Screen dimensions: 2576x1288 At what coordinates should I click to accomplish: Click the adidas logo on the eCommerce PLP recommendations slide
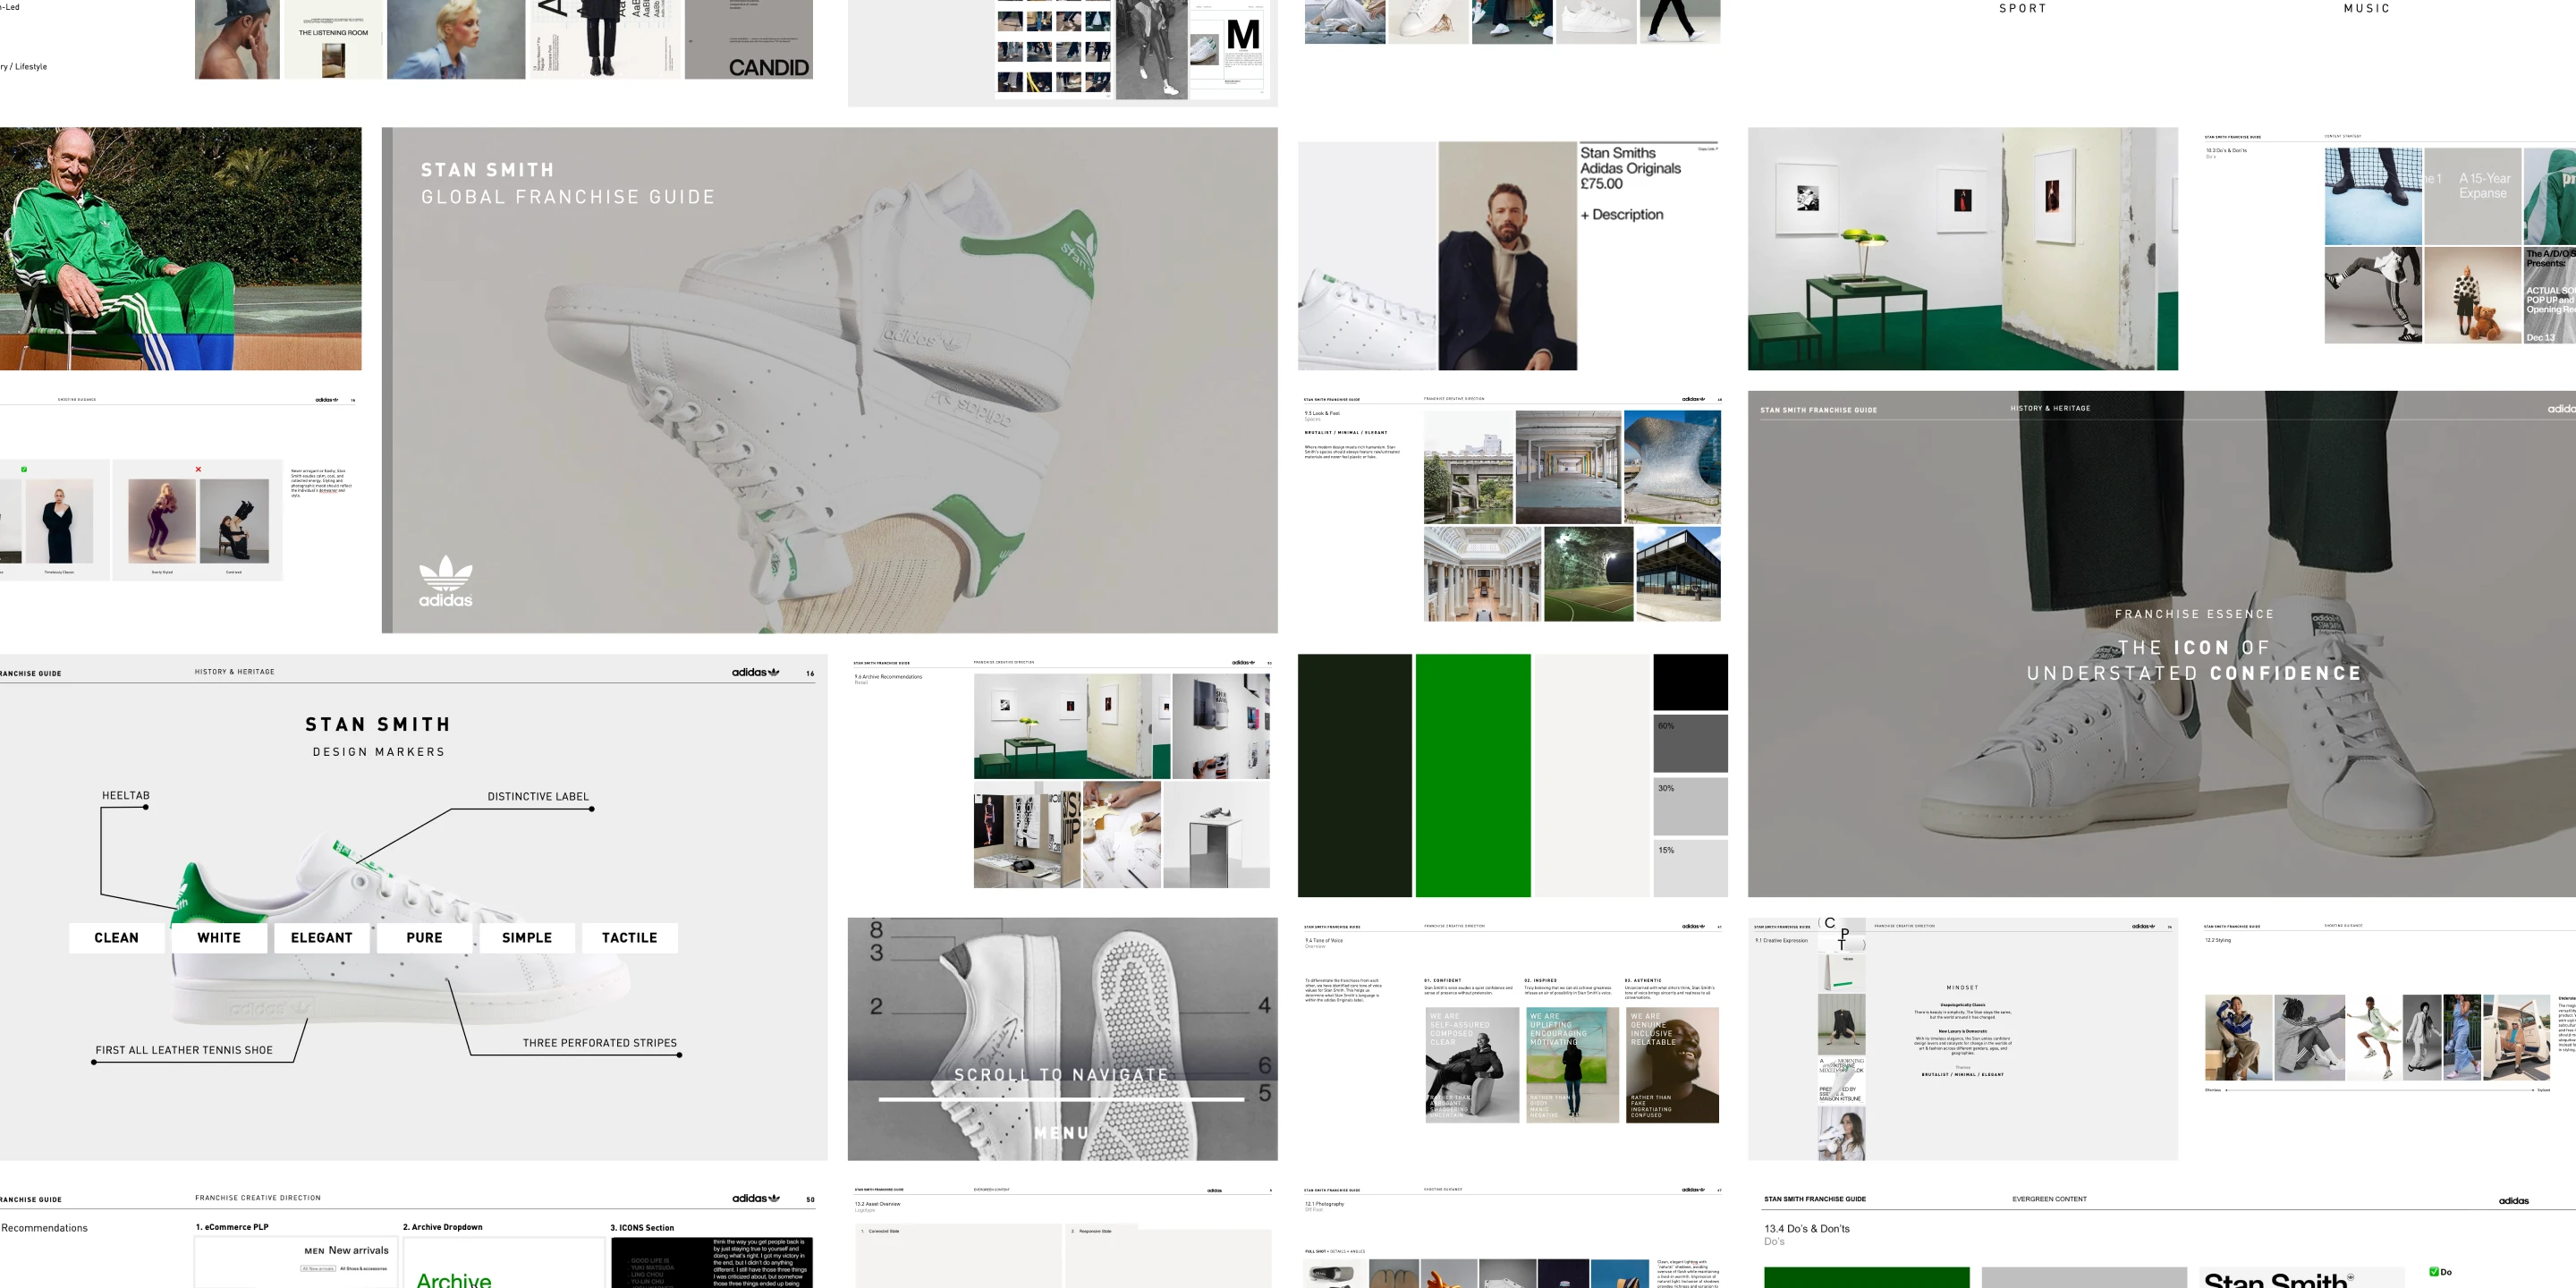click(755, 1198)
